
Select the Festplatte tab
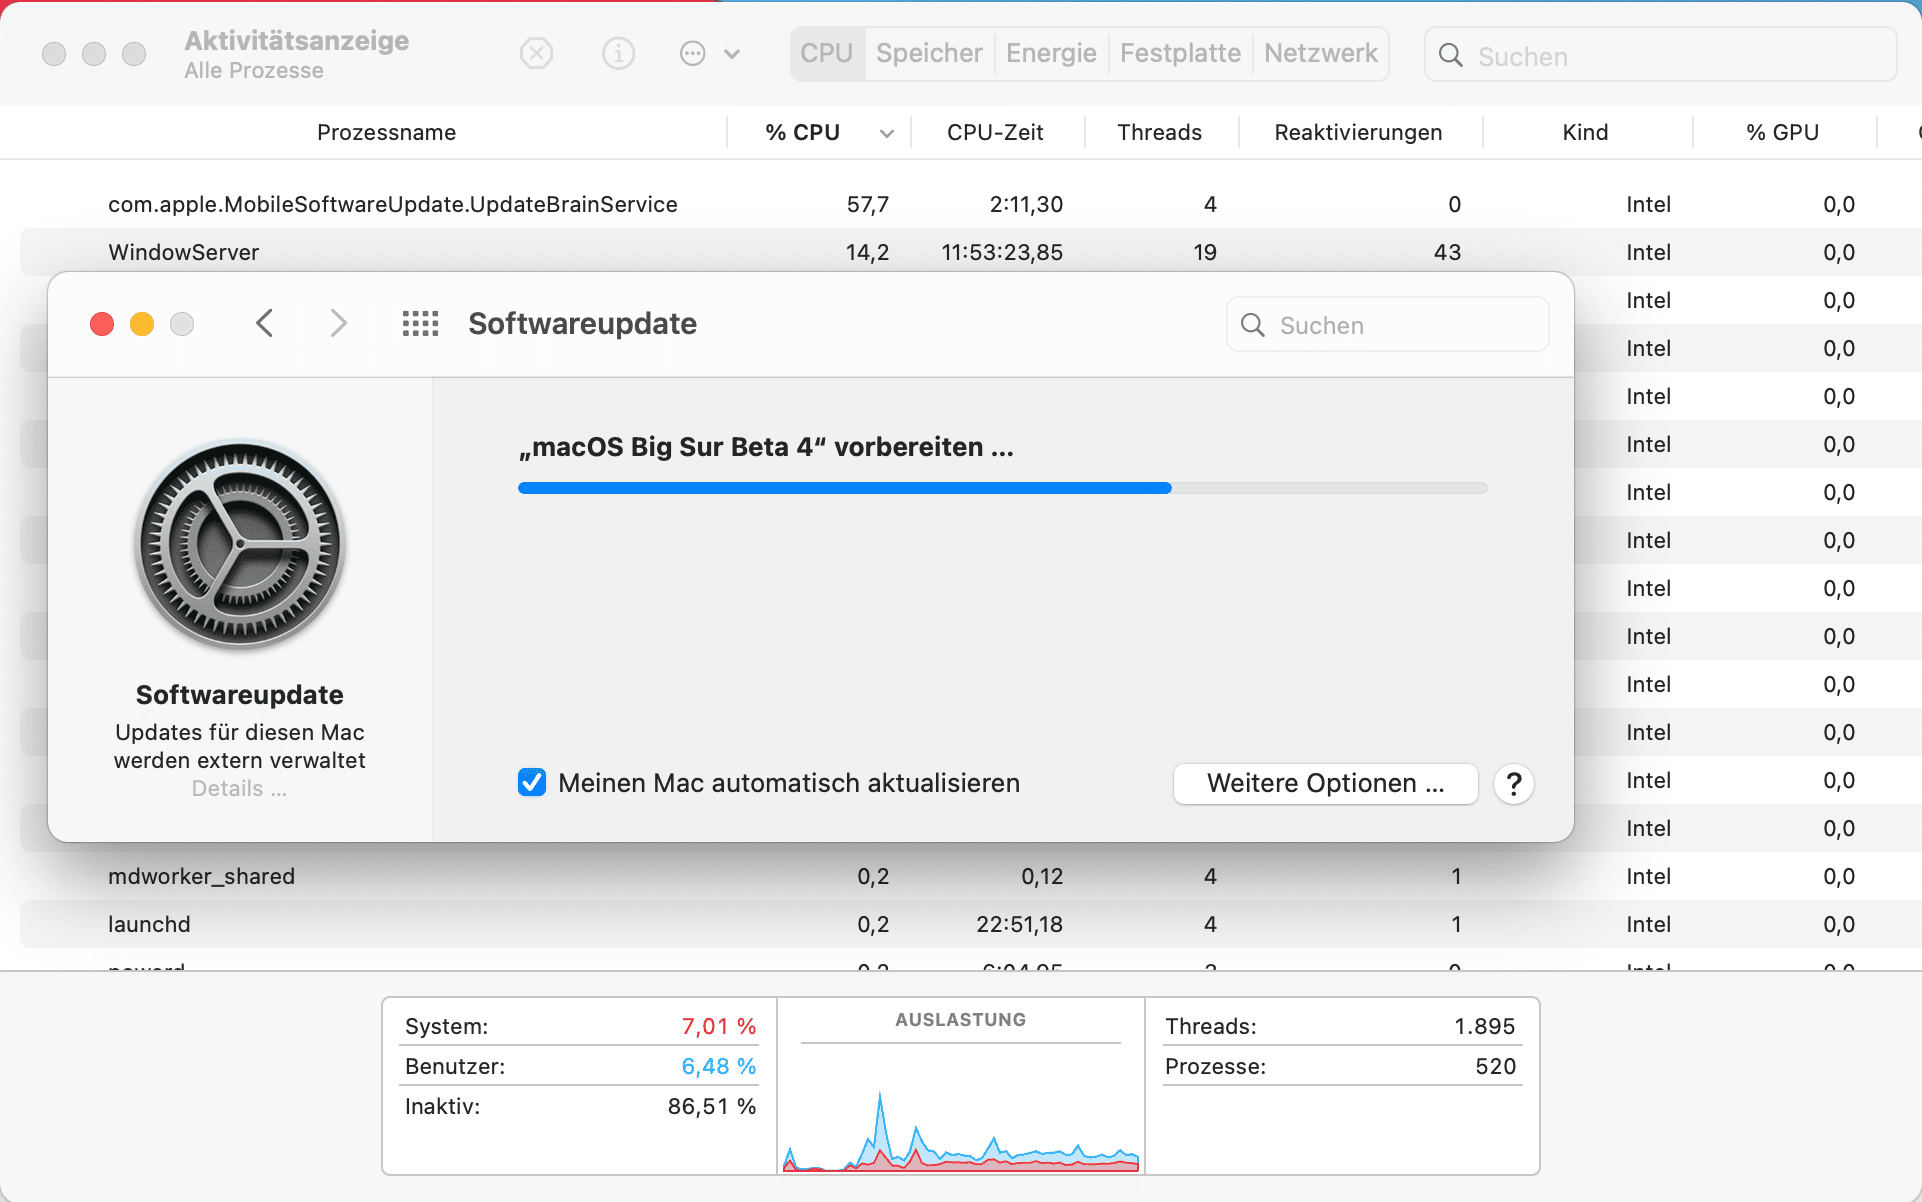click(1180, 53)
